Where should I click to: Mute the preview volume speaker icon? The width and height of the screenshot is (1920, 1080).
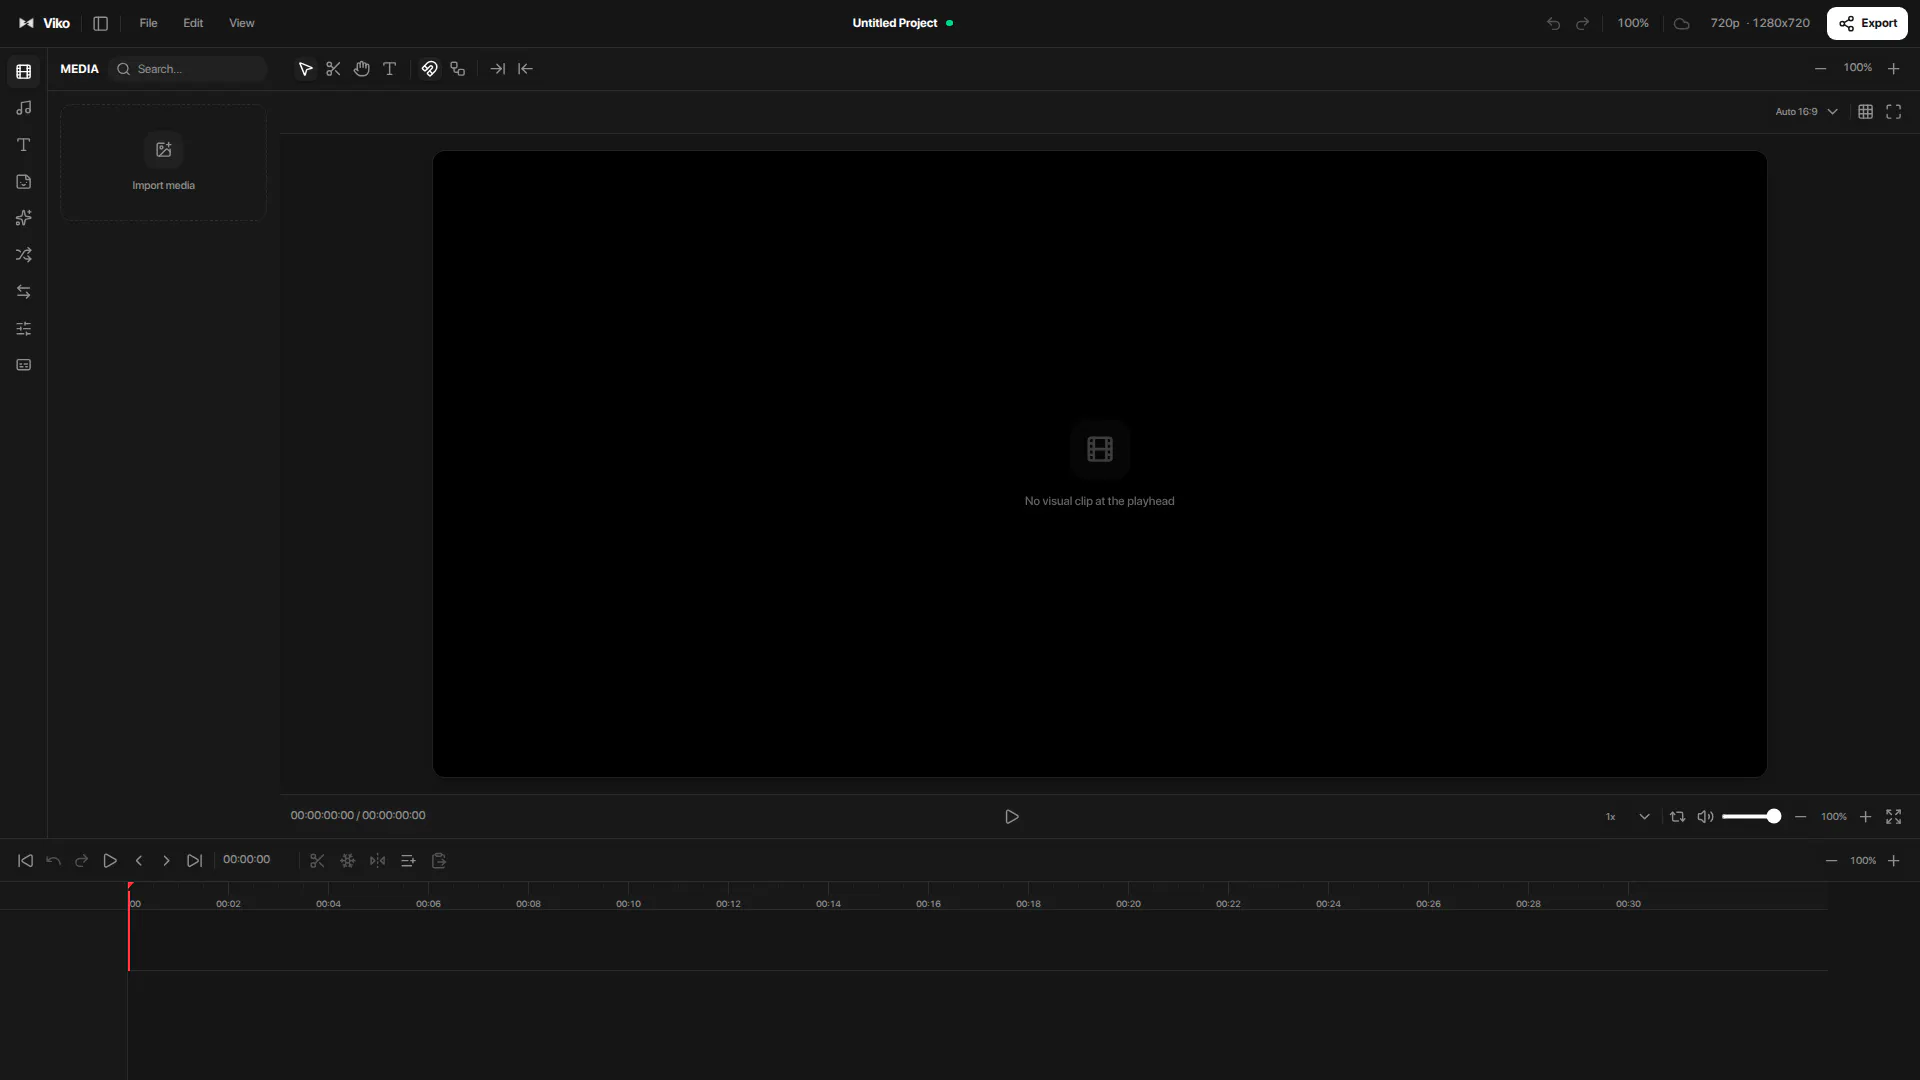point(1705,817)
